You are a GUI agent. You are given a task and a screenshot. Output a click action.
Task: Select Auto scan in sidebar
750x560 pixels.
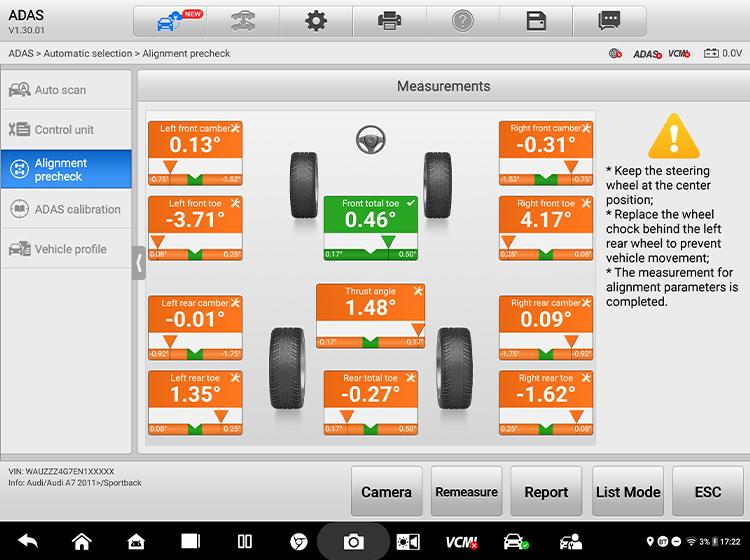[x=66, y=90]
